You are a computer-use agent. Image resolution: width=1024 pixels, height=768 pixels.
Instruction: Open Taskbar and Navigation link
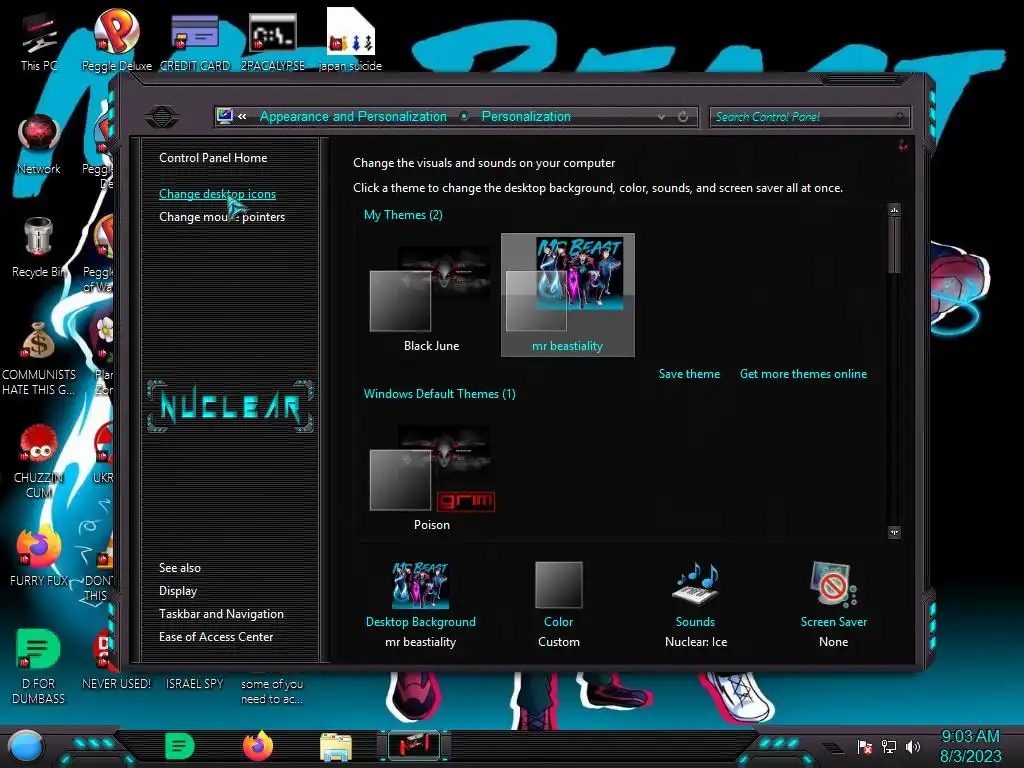pos(221,614)
